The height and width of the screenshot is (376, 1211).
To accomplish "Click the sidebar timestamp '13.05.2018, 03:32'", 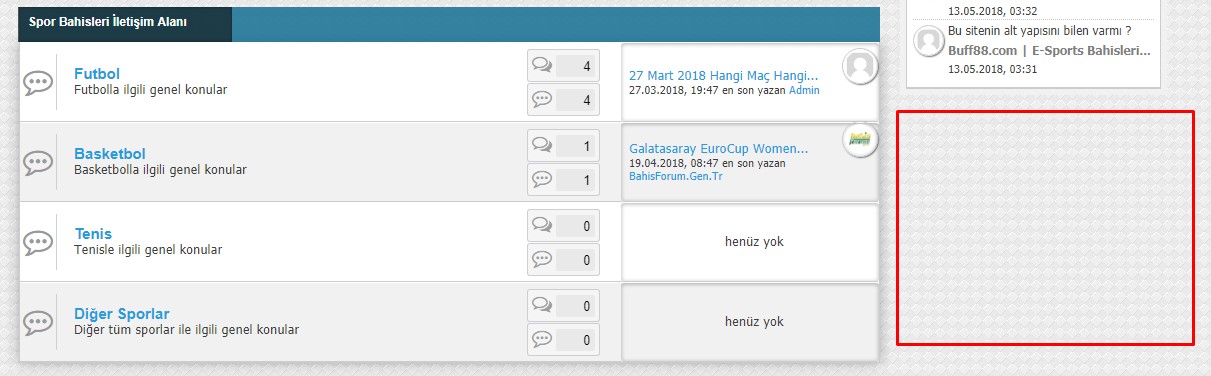I will [x=992, y=11].
